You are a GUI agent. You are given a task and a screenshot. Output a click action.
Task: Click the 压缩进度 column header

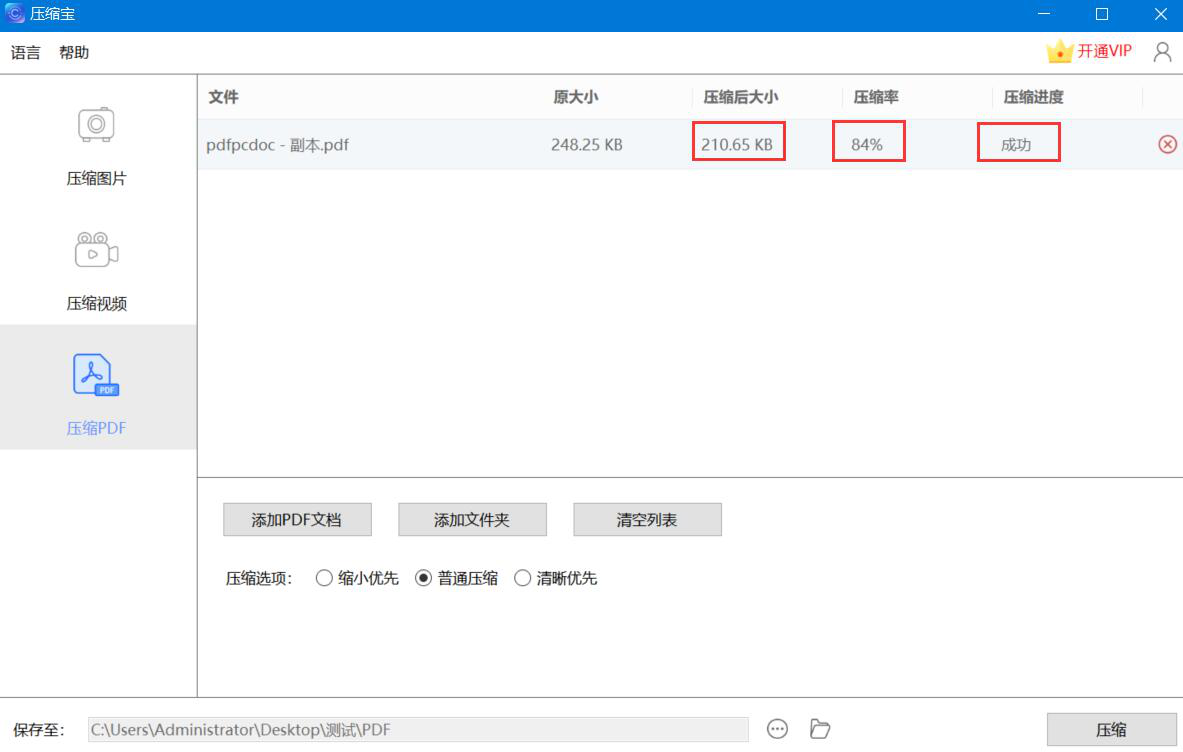(1034, 97)
